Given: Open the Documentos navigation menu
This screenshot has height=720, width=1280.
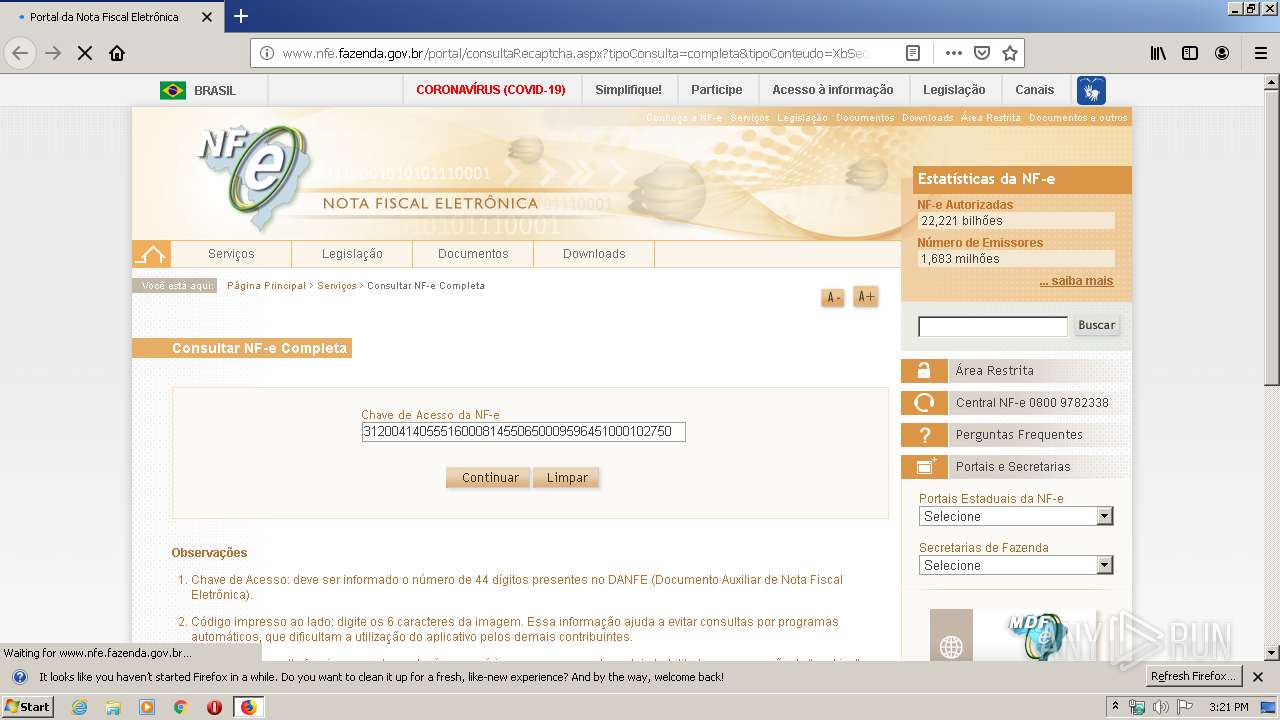Looking at the screenshot, I should point(473,254).
